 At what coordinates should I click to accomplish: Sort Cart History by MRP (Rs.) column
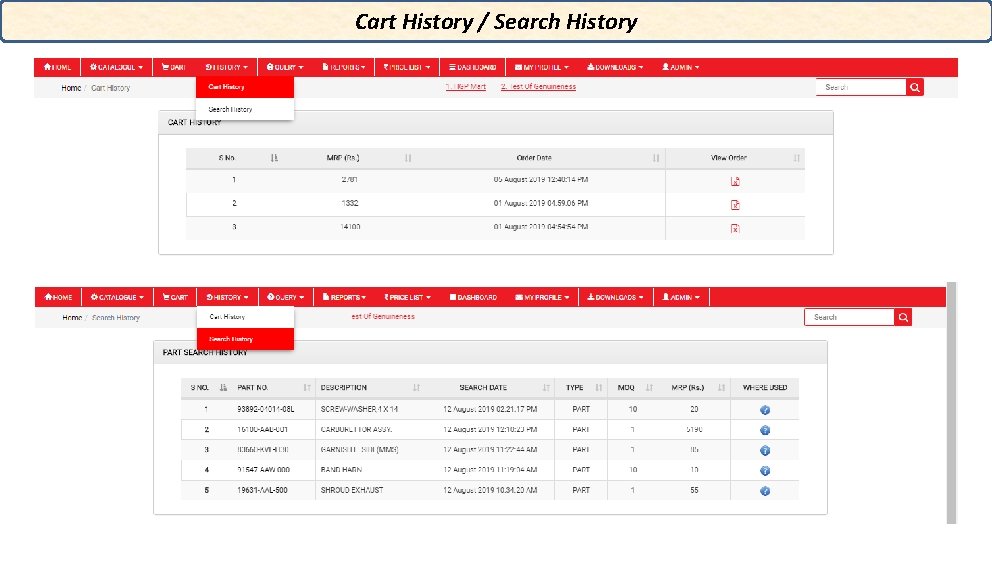point(408,158)
